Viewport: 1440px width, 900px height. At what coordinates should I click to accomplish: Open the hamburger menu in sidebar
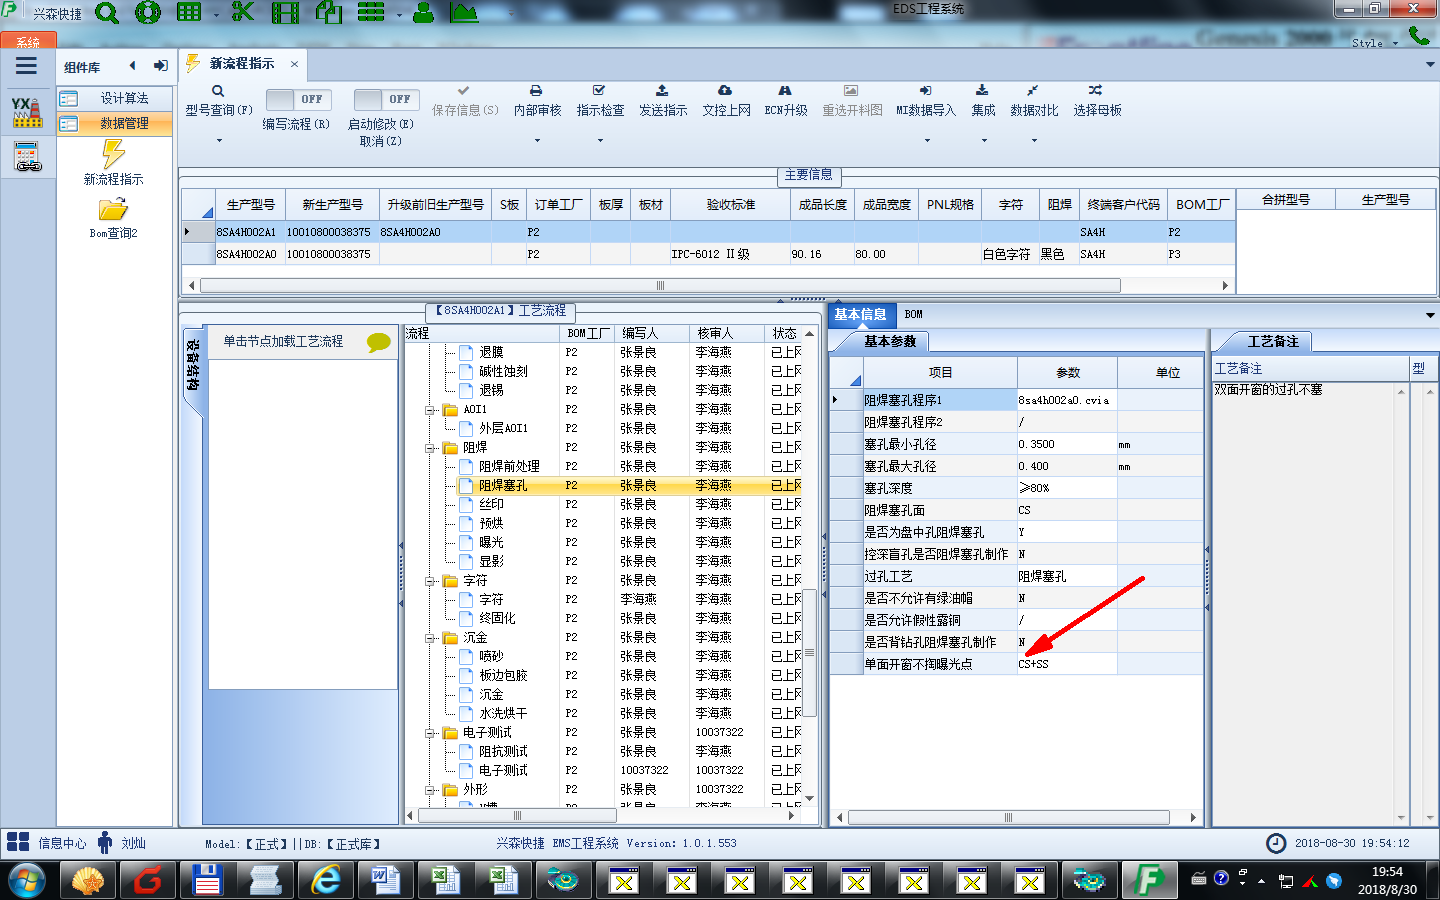click(27, 66)
